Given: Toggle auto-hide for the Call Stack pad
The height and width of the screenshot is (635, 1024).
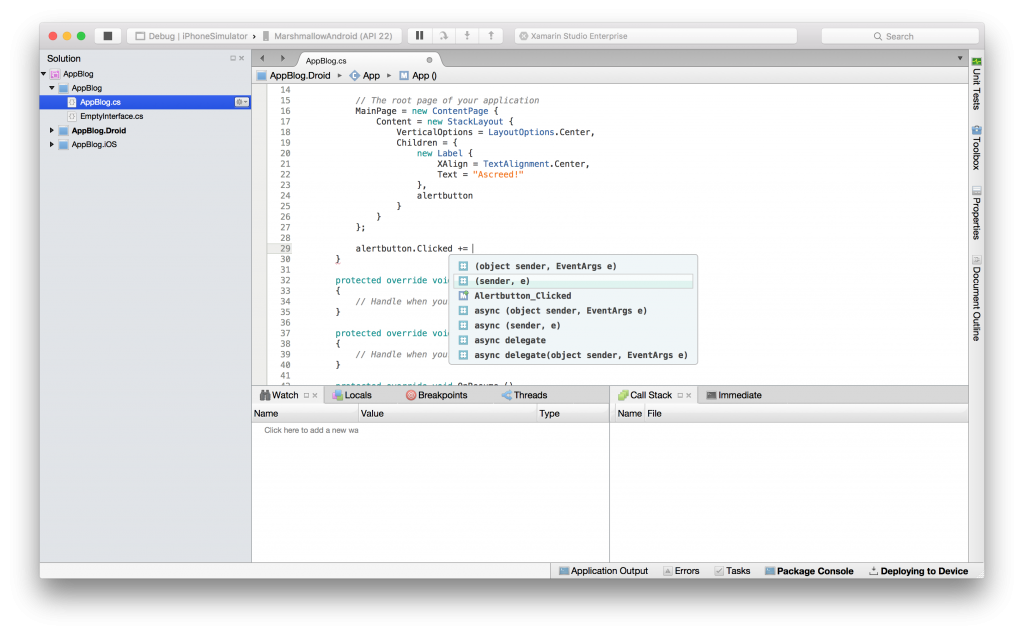Looking at the screenshot, I should point(680,395).
